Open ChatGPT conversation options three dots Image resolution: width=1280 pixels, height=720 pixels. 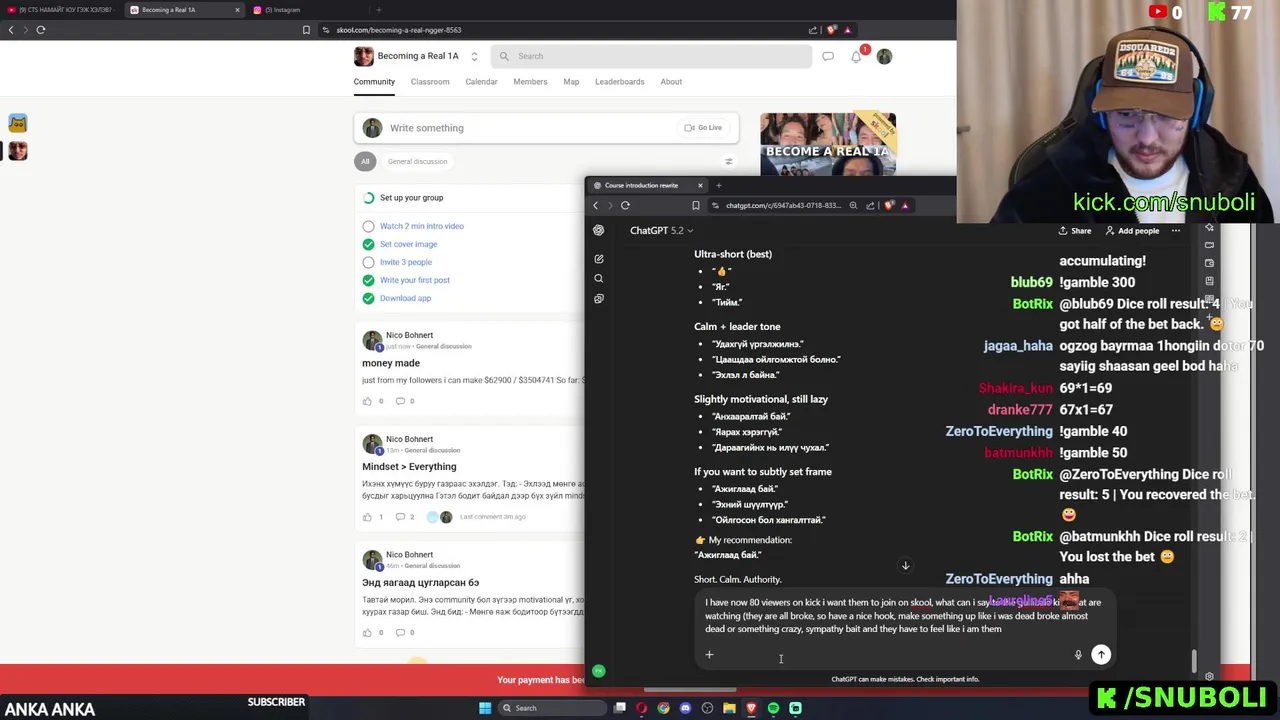point(1176,231)
